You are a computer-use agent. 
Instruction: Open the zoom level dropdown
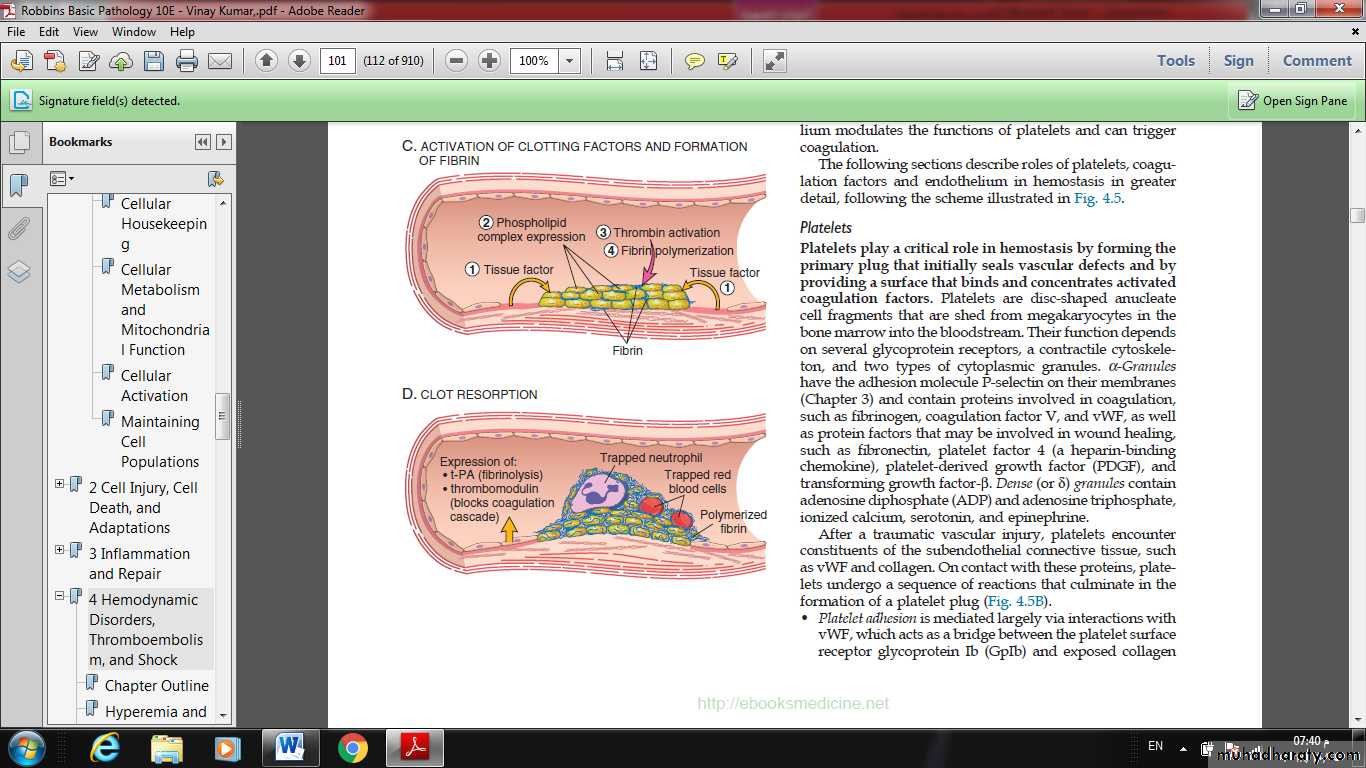[569, 61]
